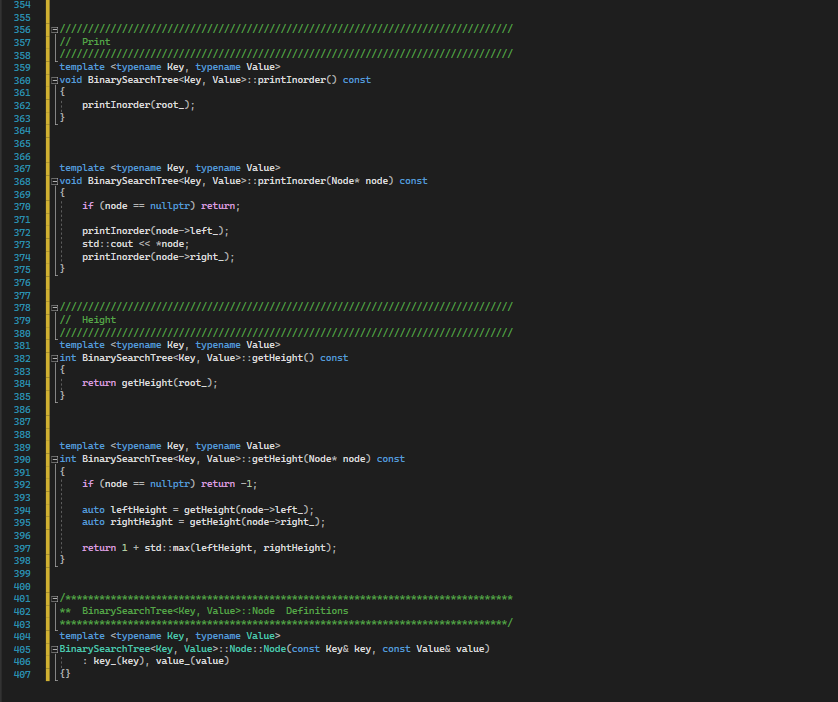Collapse the getHeight() const function body

click(x=53, y=357)
